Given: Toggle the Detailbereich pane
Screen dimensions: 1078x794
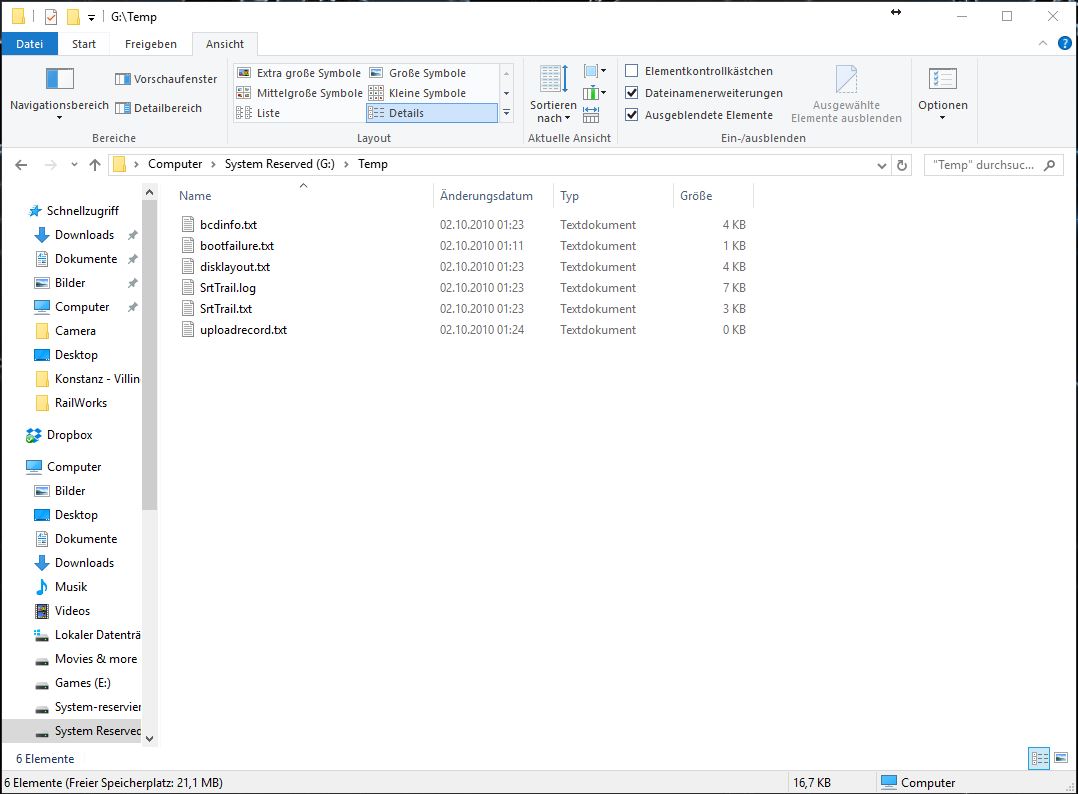Looking at the screenshot, I should (x=159, y=108).
